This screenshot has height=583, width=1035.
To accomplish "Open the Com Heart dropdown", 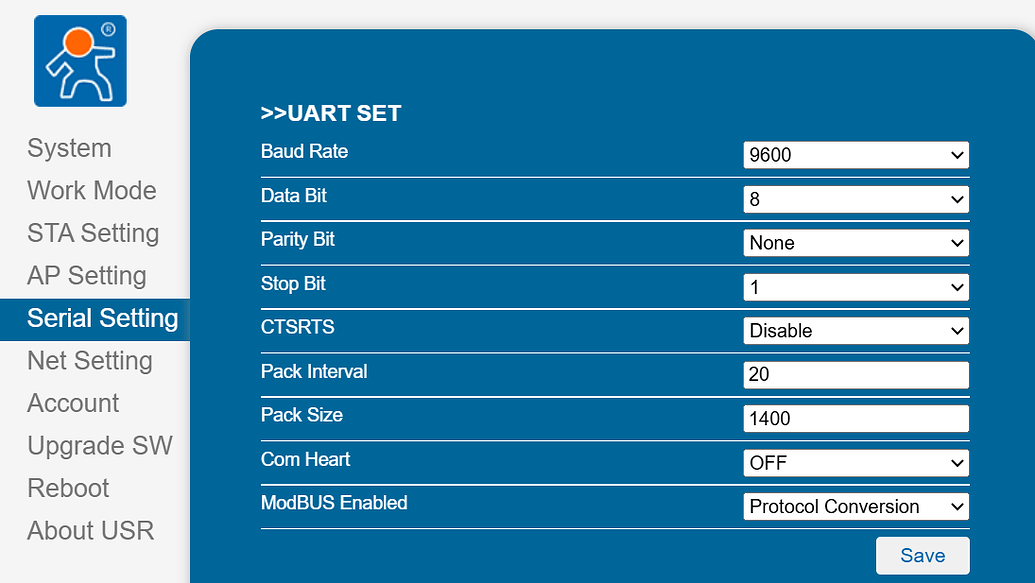I will (855, 462).
